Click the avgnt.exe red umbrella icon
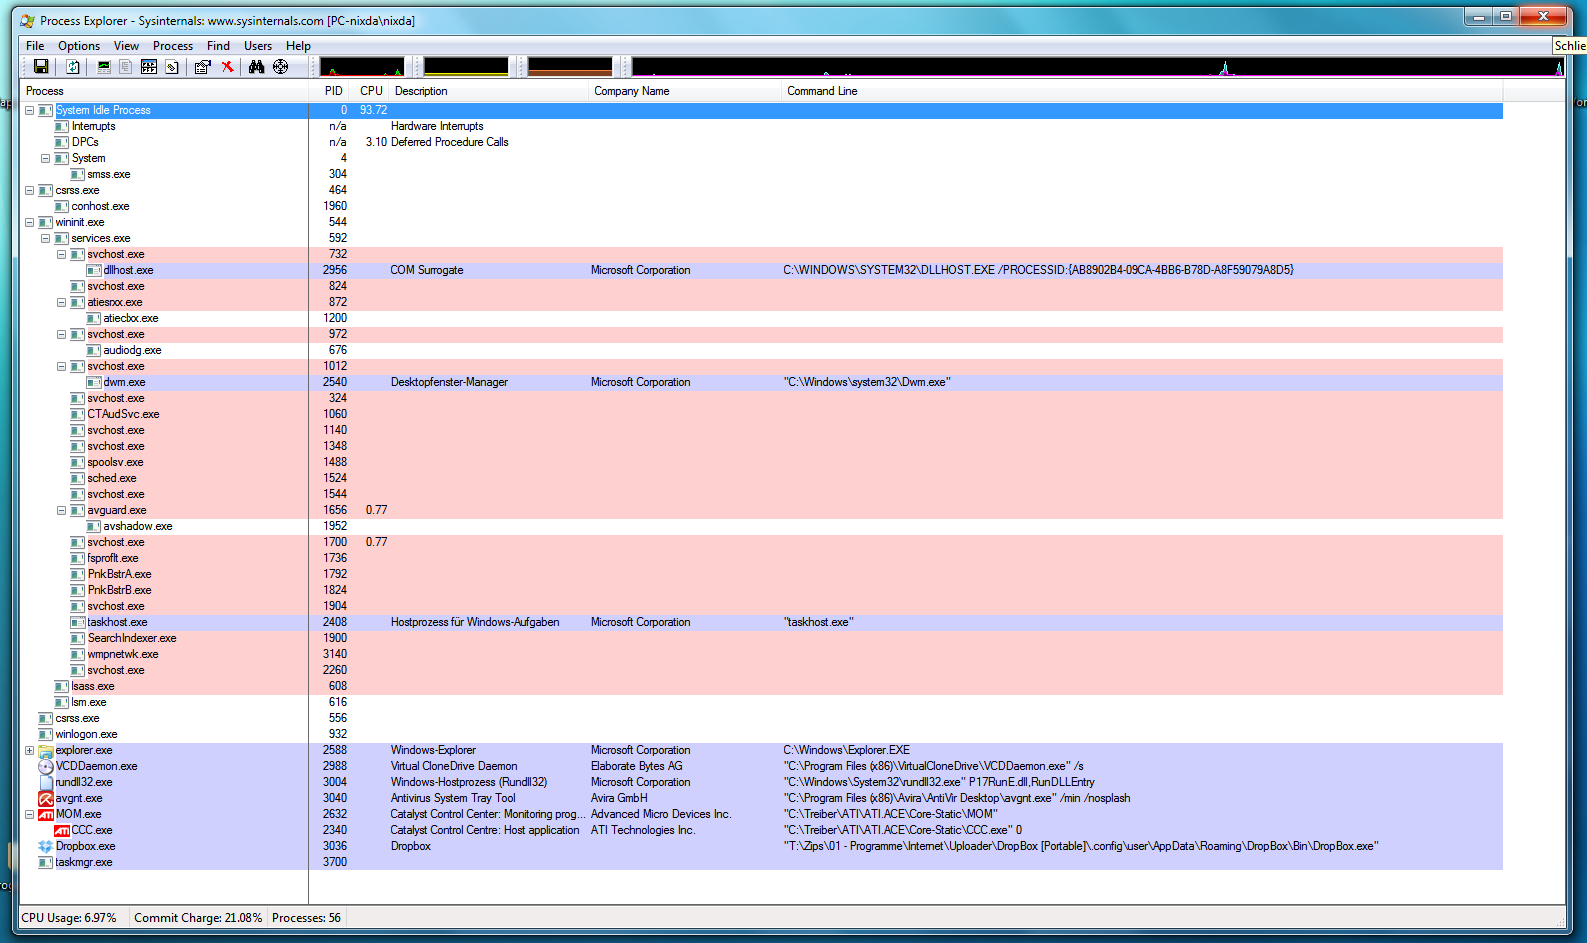Screen dimensions: 1587x943 (x=46, y=798)
